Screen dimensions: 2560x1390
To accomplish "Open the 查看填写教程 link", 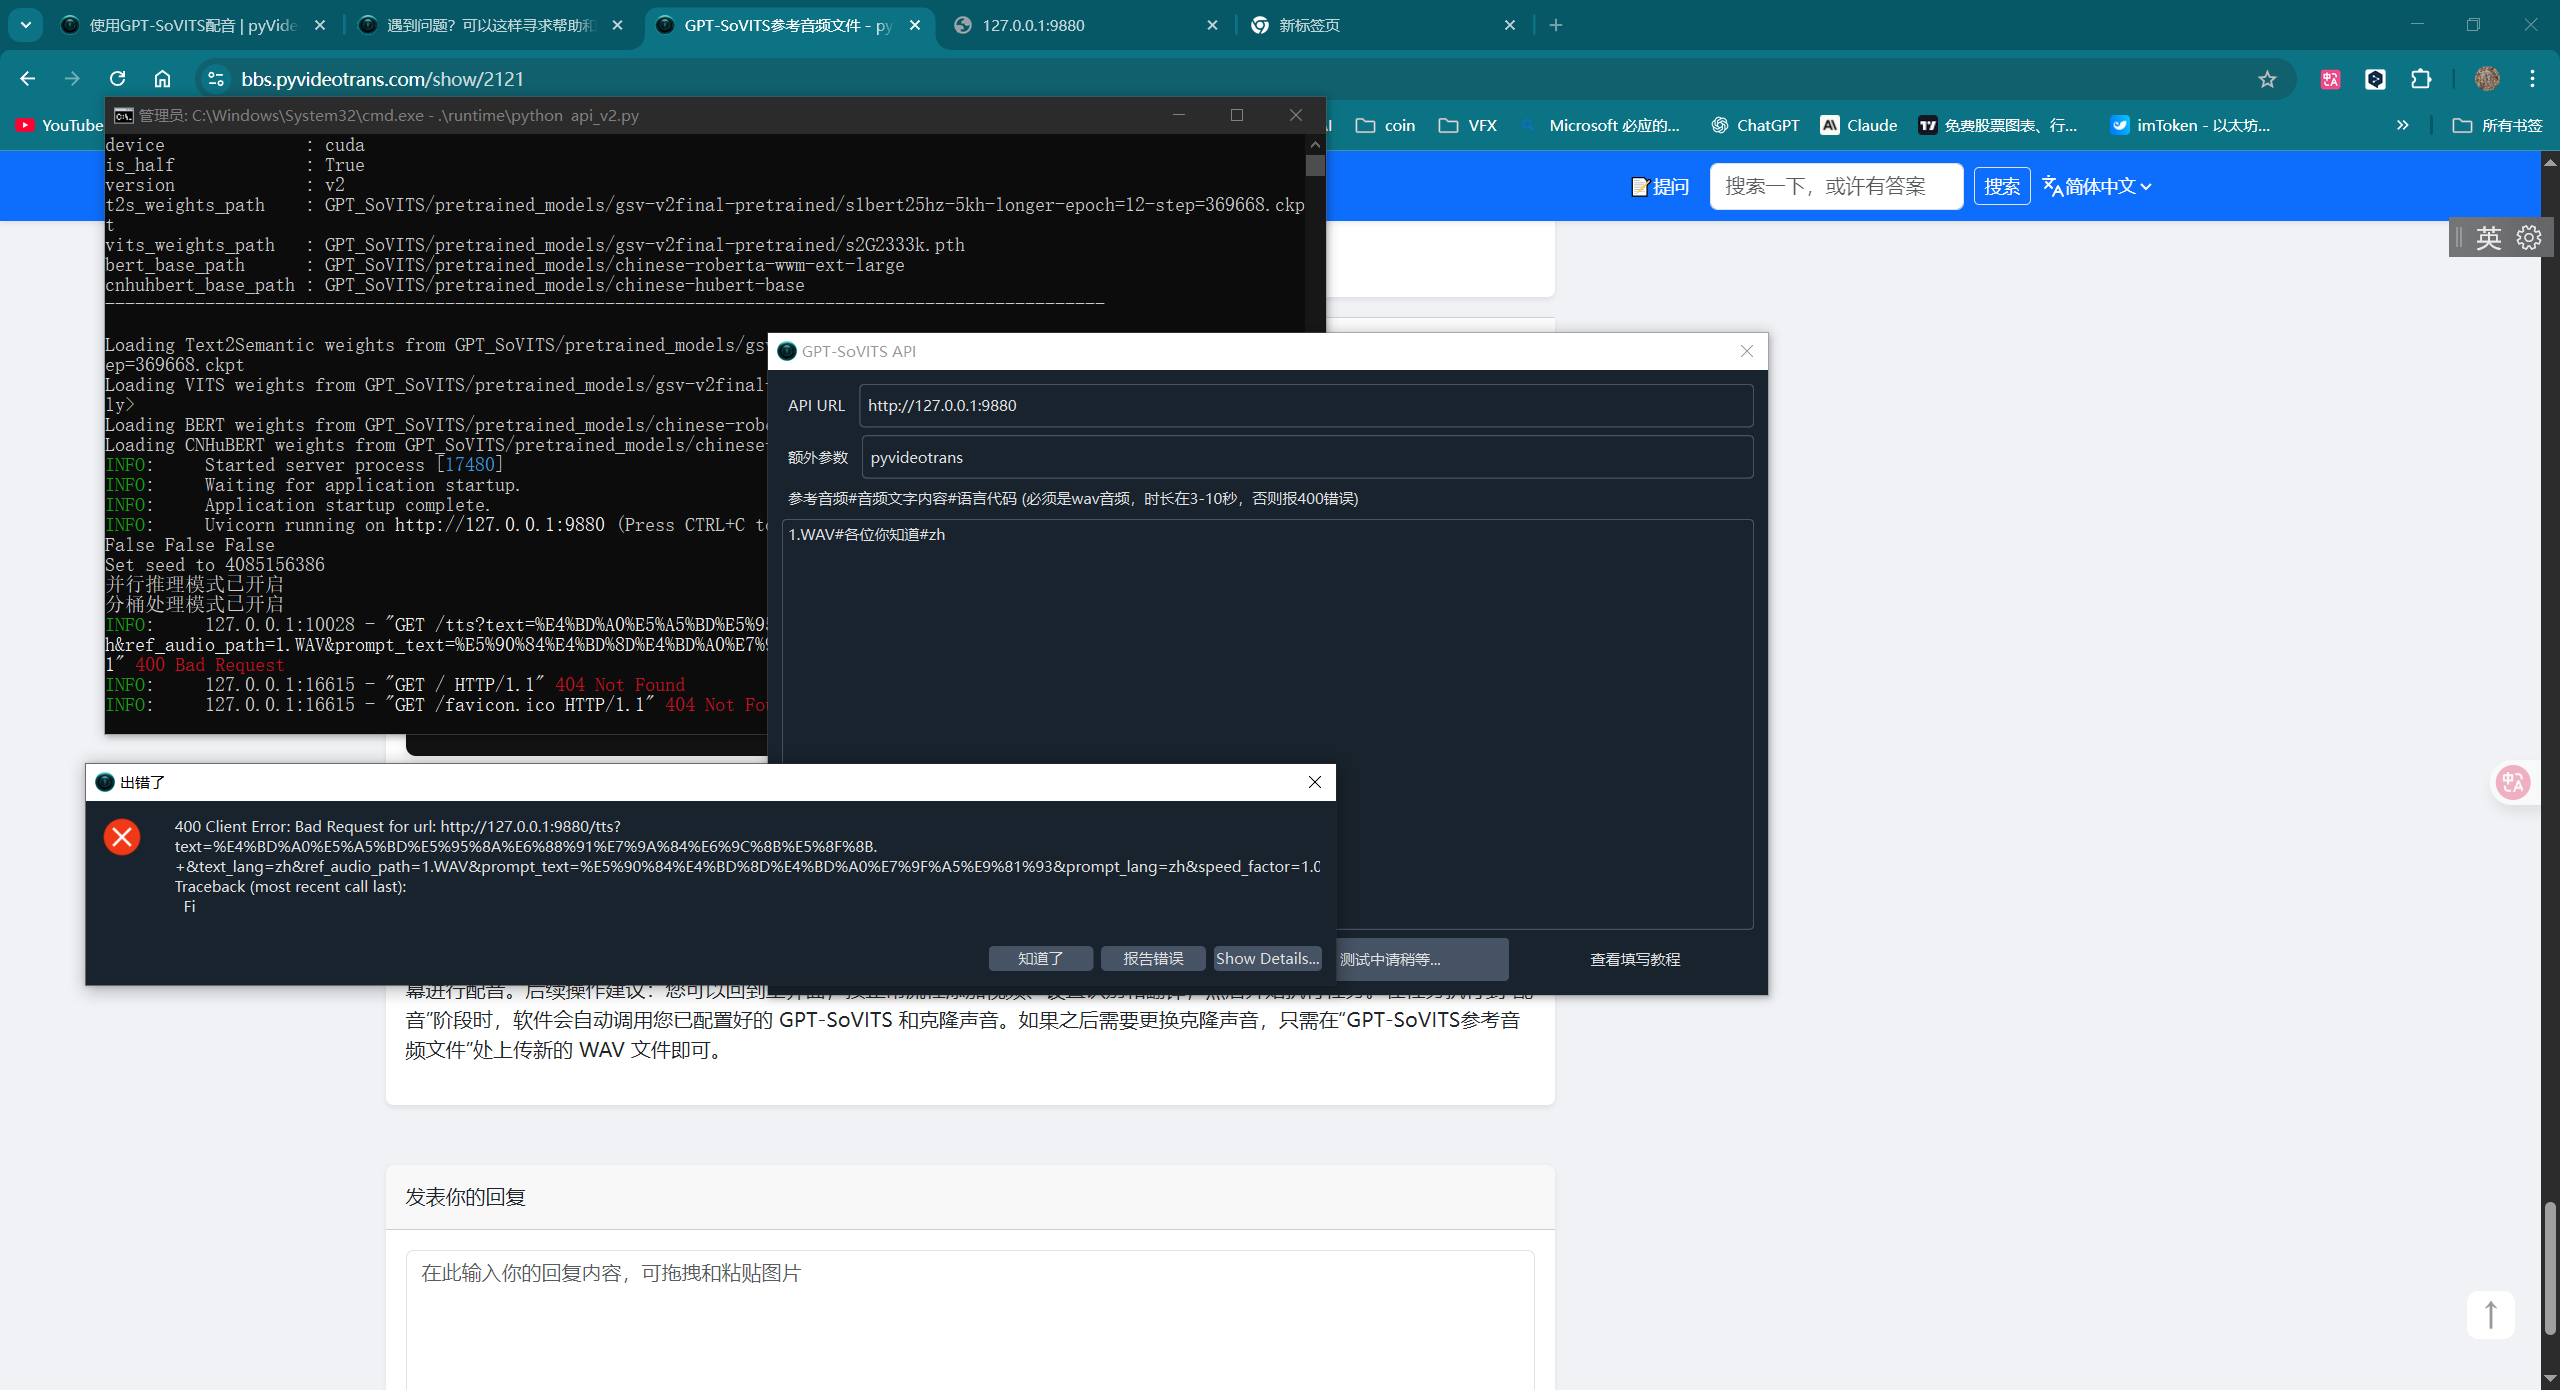I will [1634, 959].
